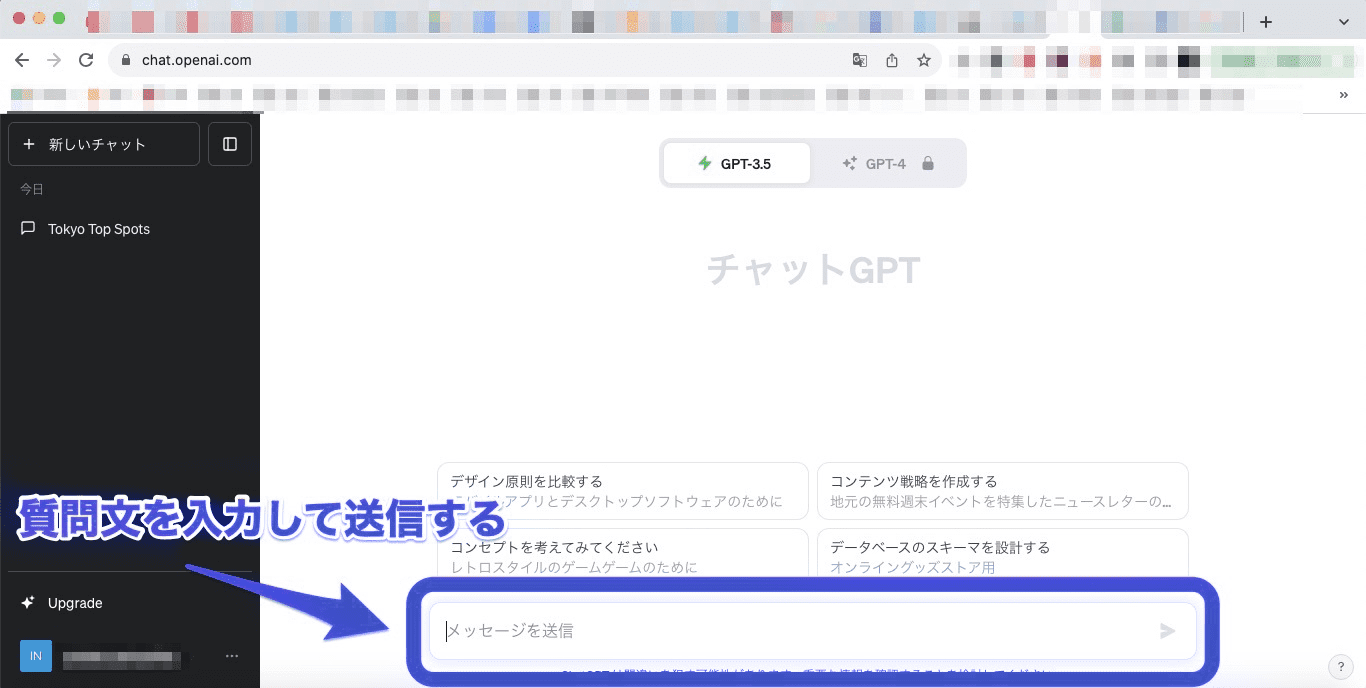Click the IN user avatar
This screenshot has width=1366, height=688.
click(x=36, y=656)
